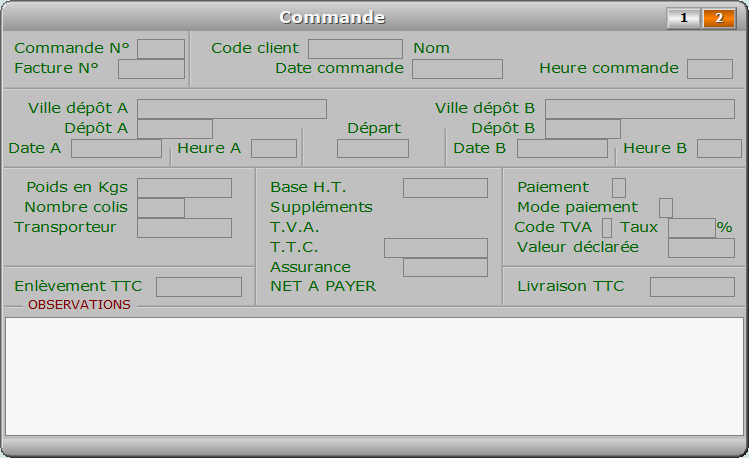Select the Livraison TTC field
The image size is (749, 458).
point(692,287)
